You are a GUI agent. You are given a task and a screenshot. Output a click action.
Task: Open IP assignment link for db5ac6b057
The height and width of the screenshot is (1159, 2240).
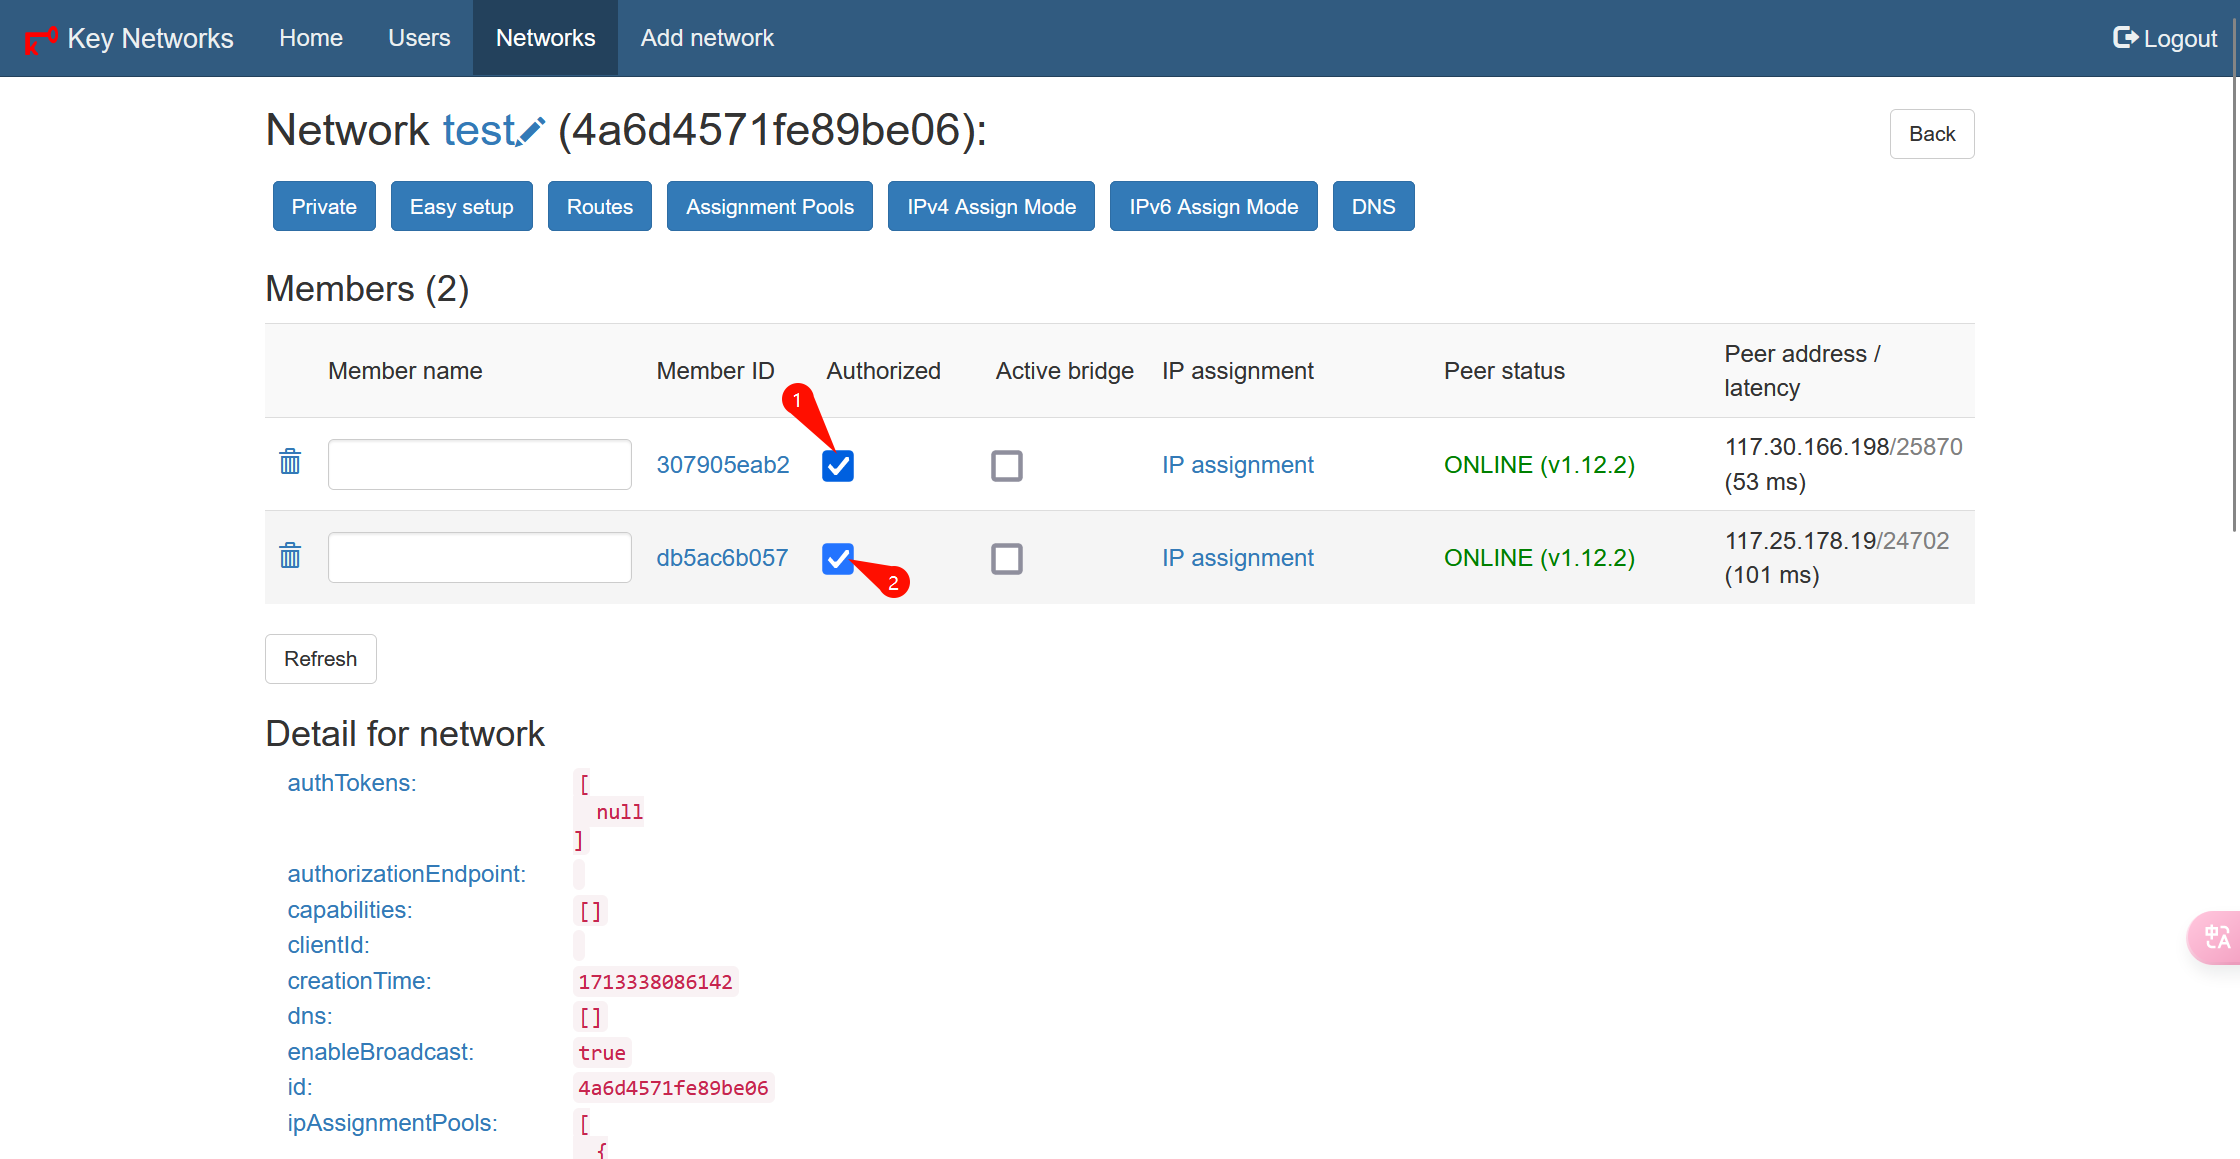tap(1237, 558)
